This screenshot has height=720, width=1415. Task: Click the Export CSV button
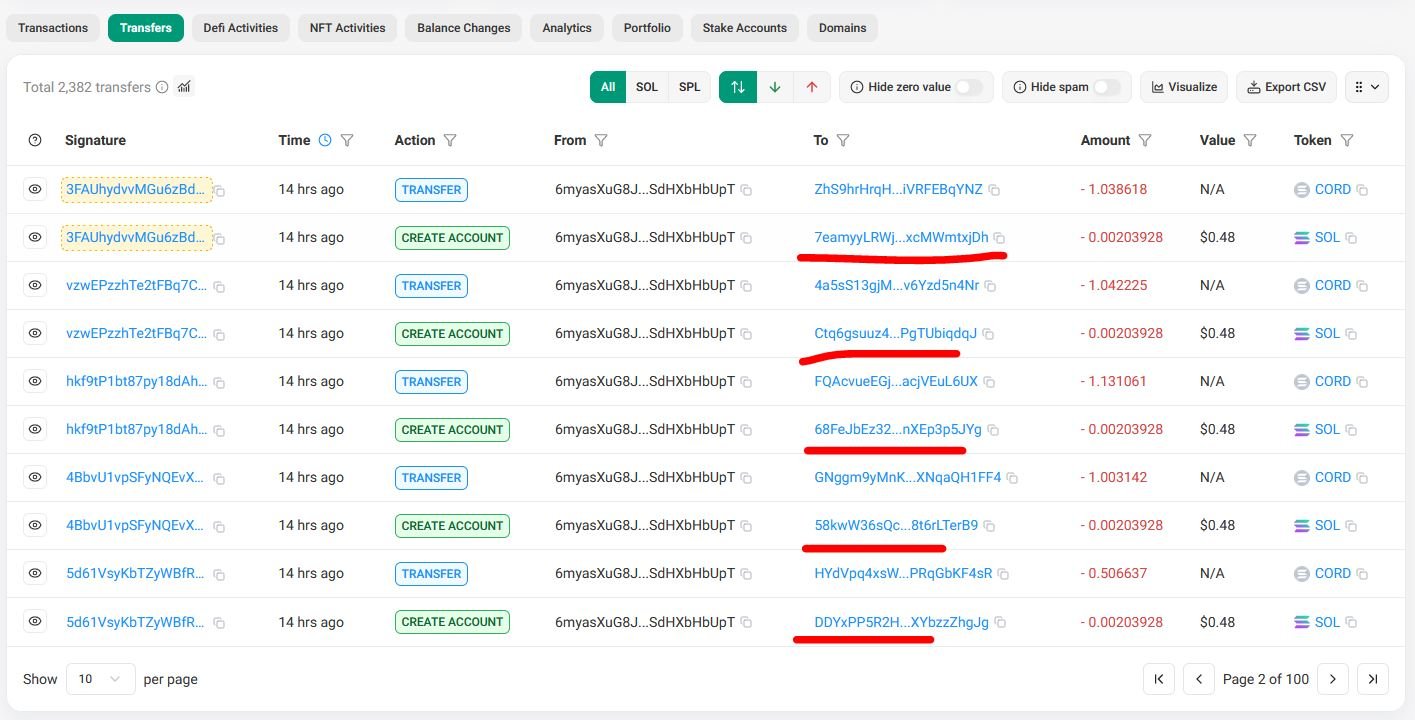point(1286,87)
